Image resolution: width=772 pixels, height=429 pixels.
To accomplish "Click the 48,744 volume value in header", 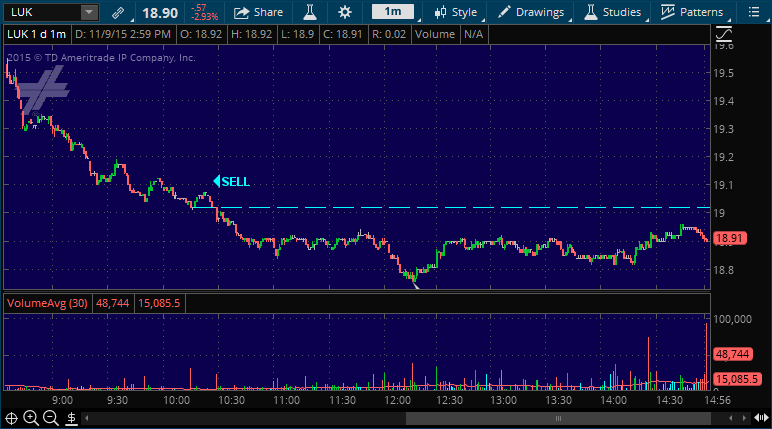I will tap(112, 303).
